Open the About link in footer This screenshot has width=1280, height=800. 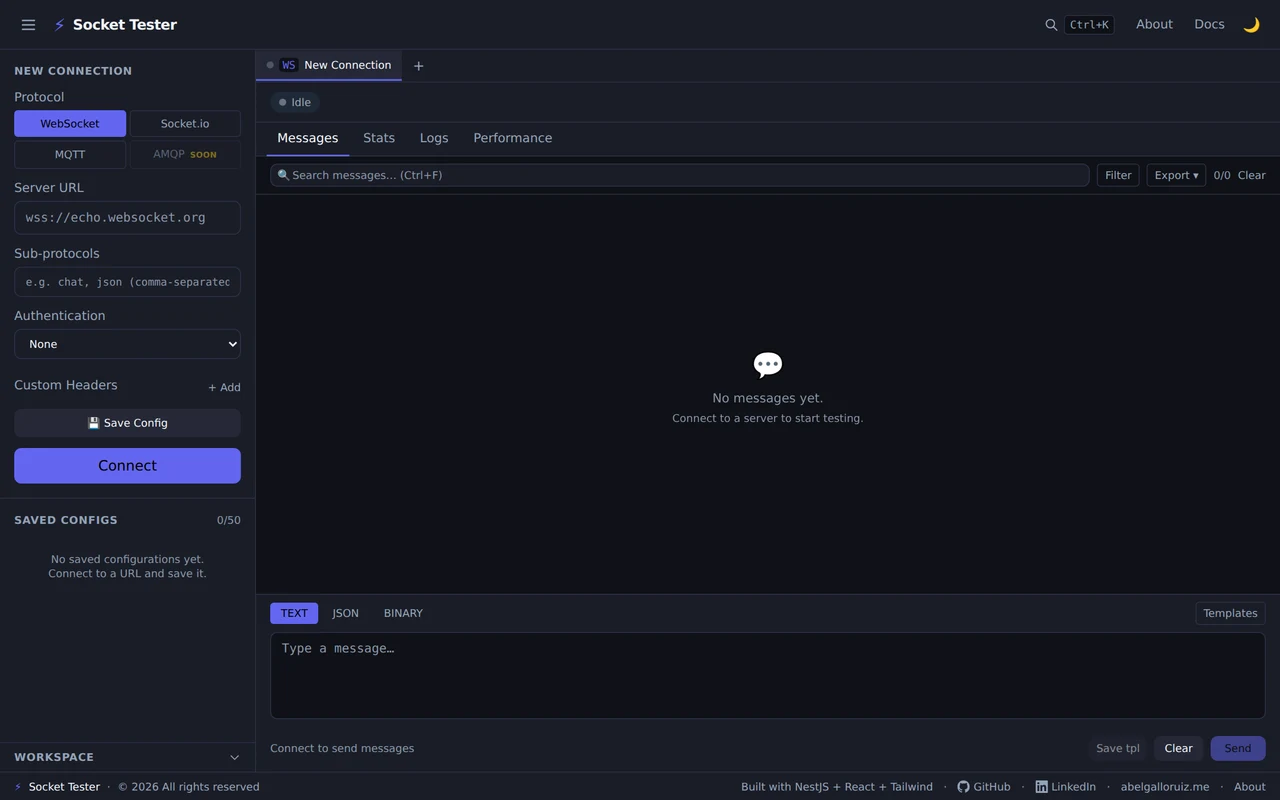tap(1250, 787)
